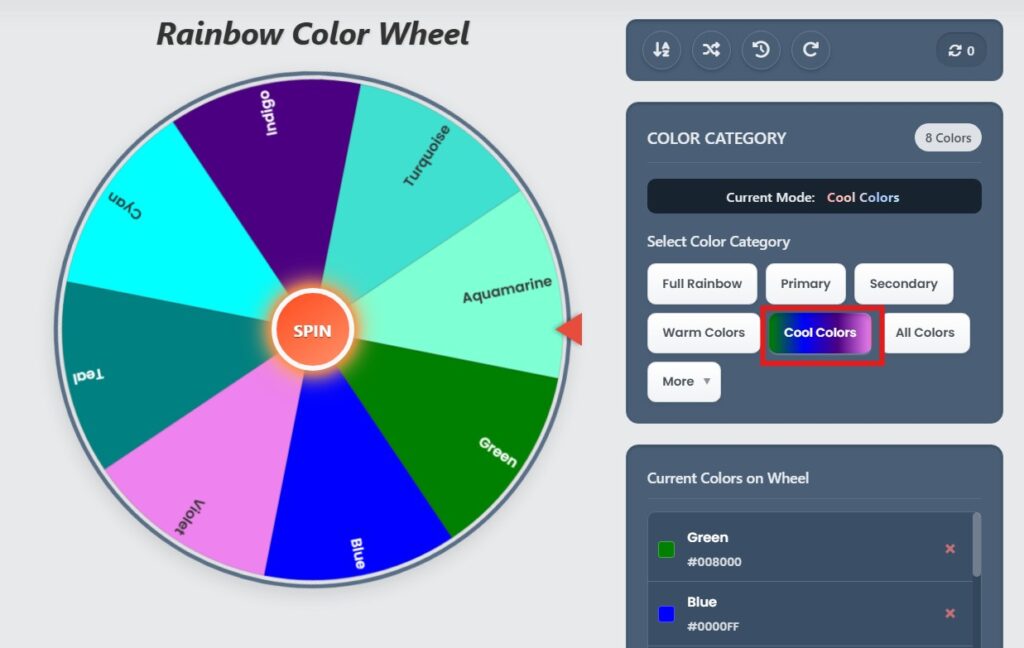Click the green swatch beside #008000
1024x648 pixels.
click(x=666, y=549)
